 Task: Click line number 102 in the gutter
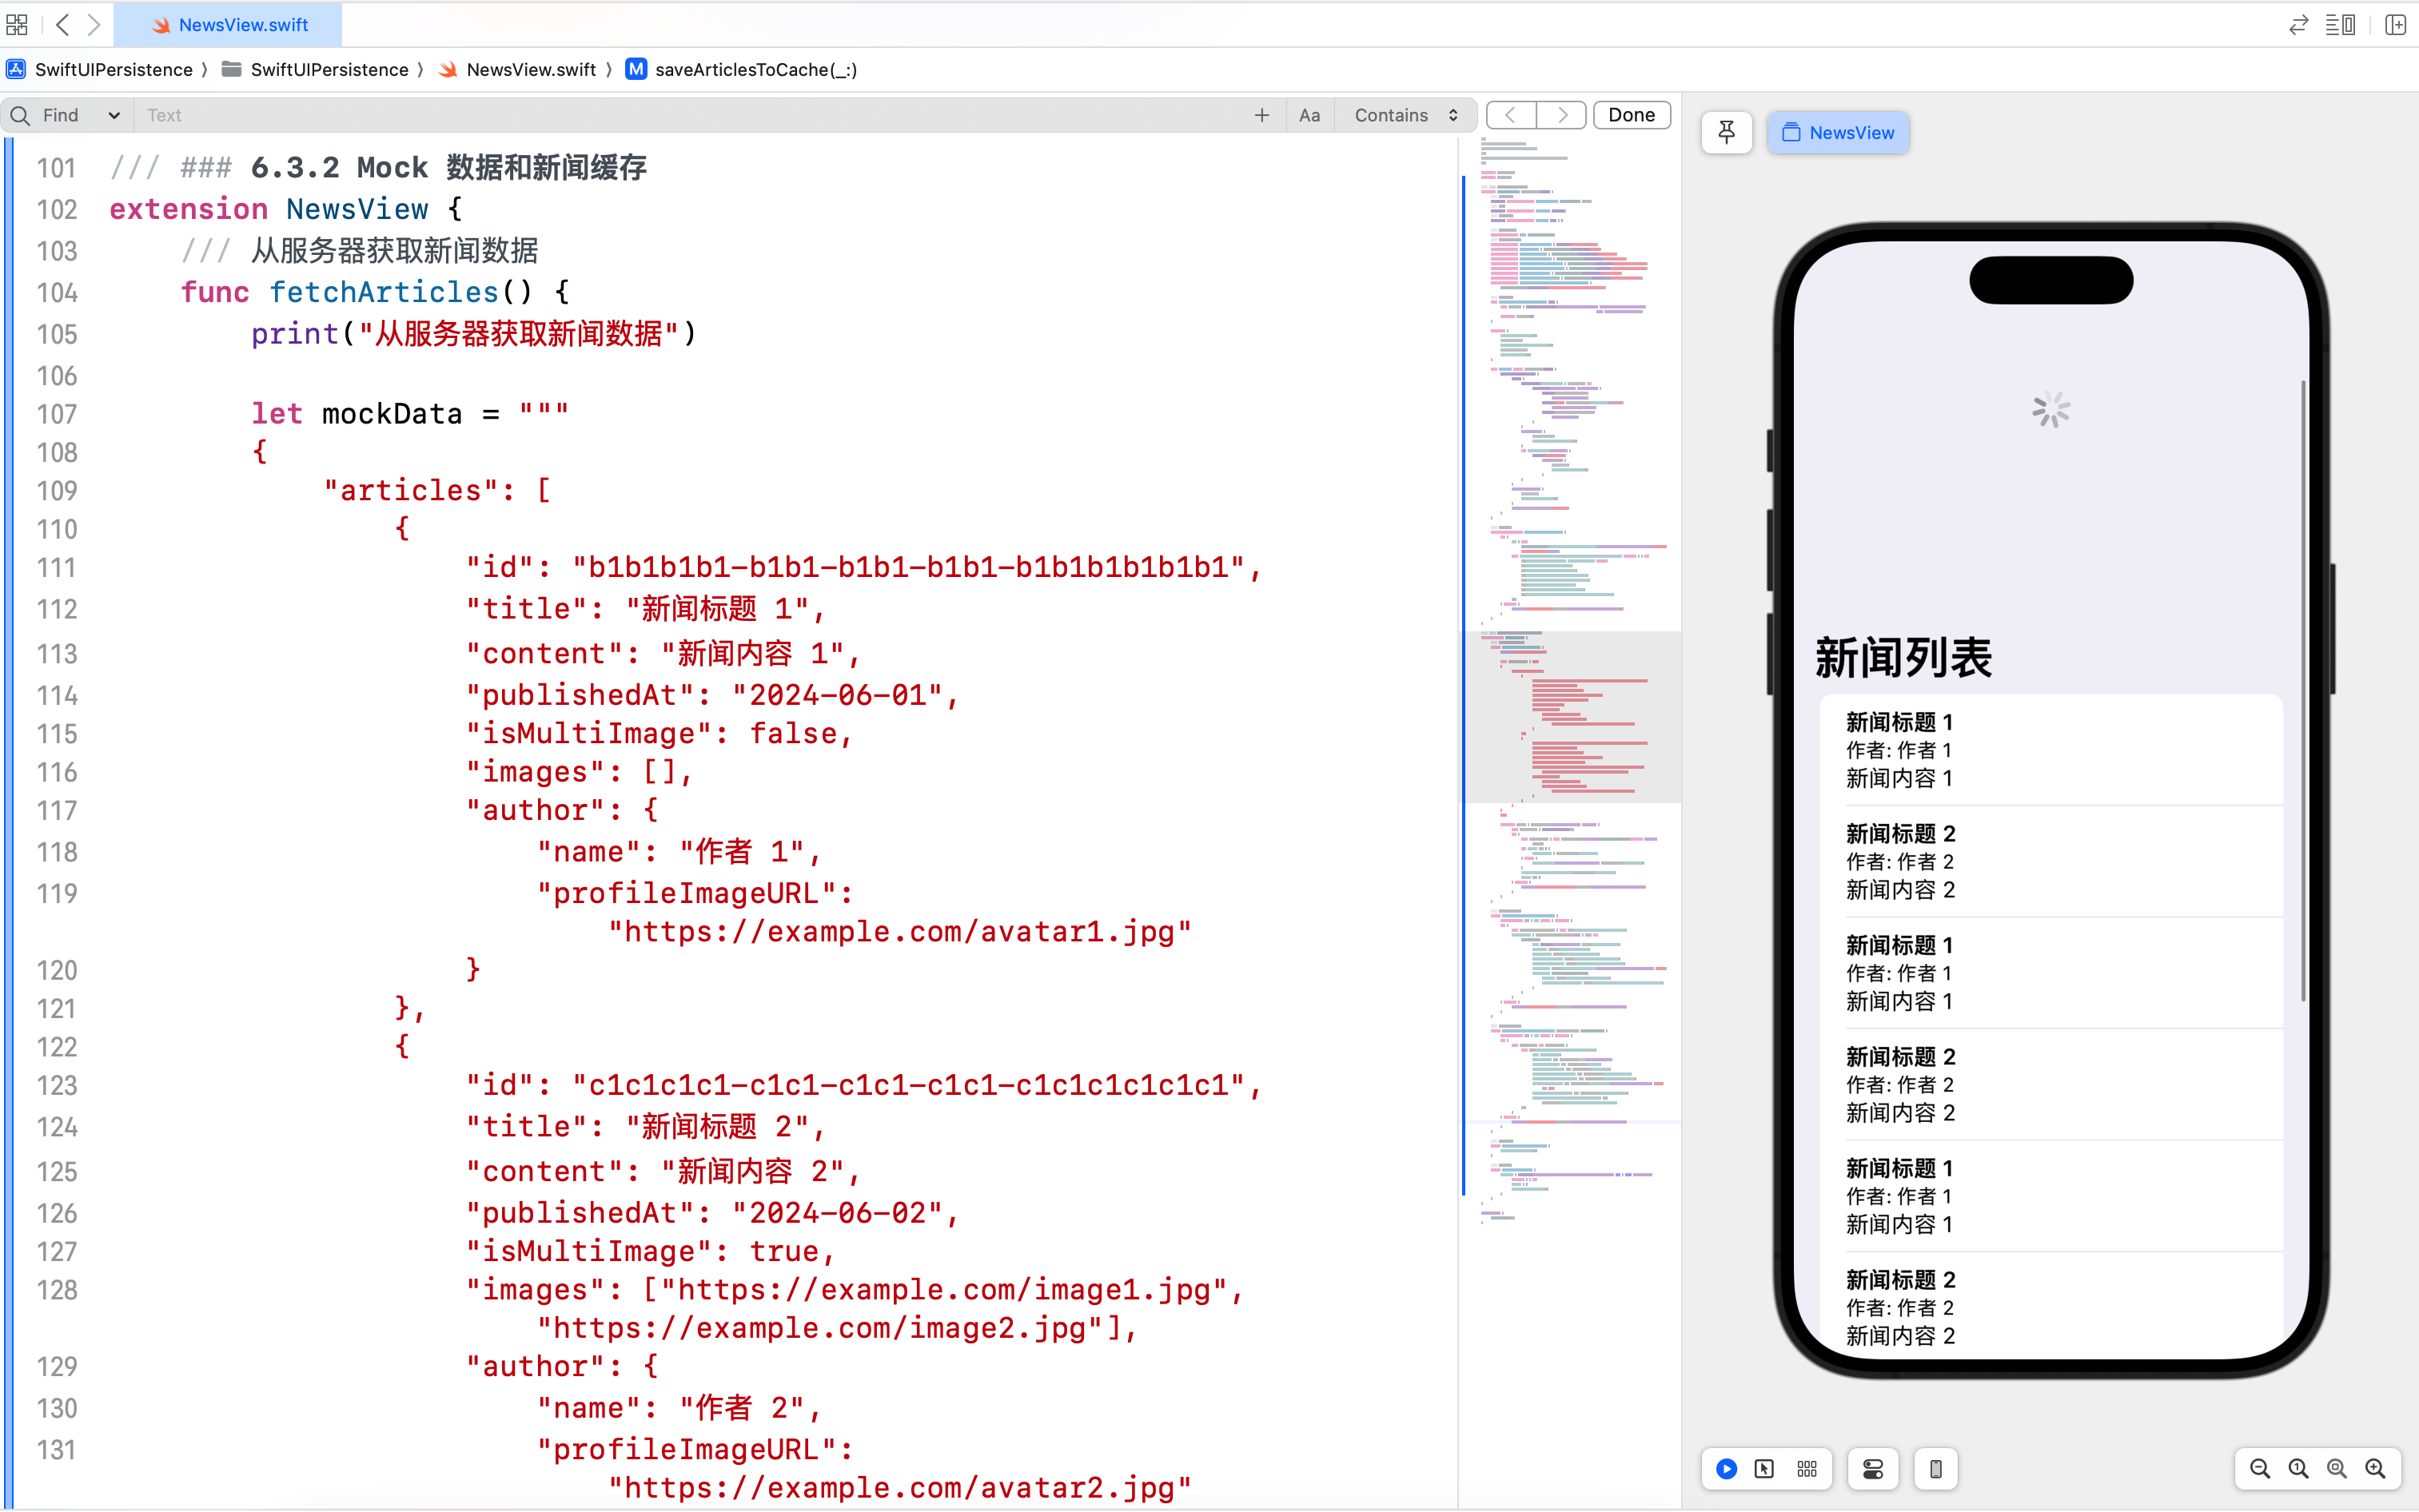coord(57,209)
